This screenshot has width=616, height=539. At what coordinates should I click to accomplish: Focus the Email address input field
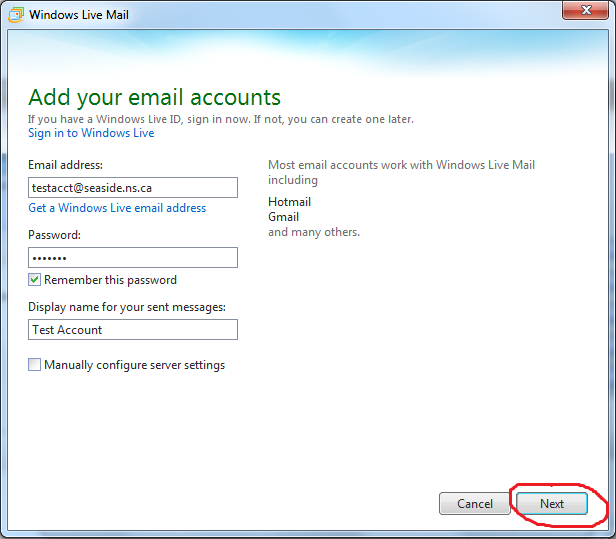tap(133, 187)
